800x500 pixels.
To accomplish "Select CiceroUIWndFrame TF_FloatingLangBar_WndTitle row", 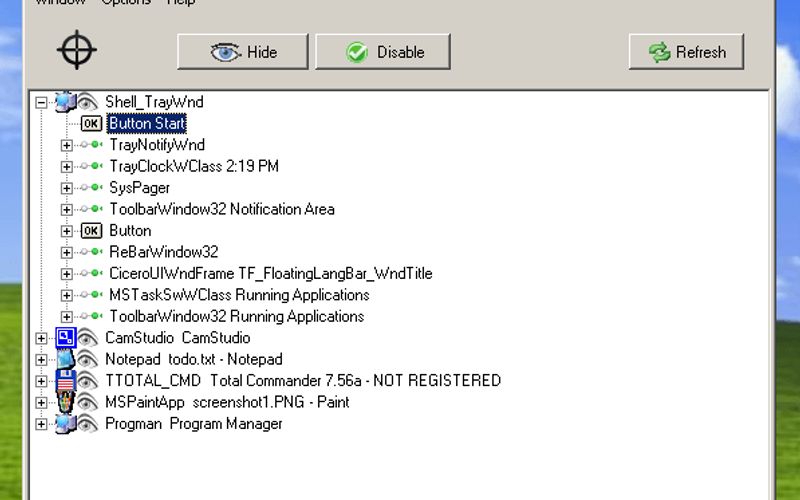I will [x=270, y=273].
